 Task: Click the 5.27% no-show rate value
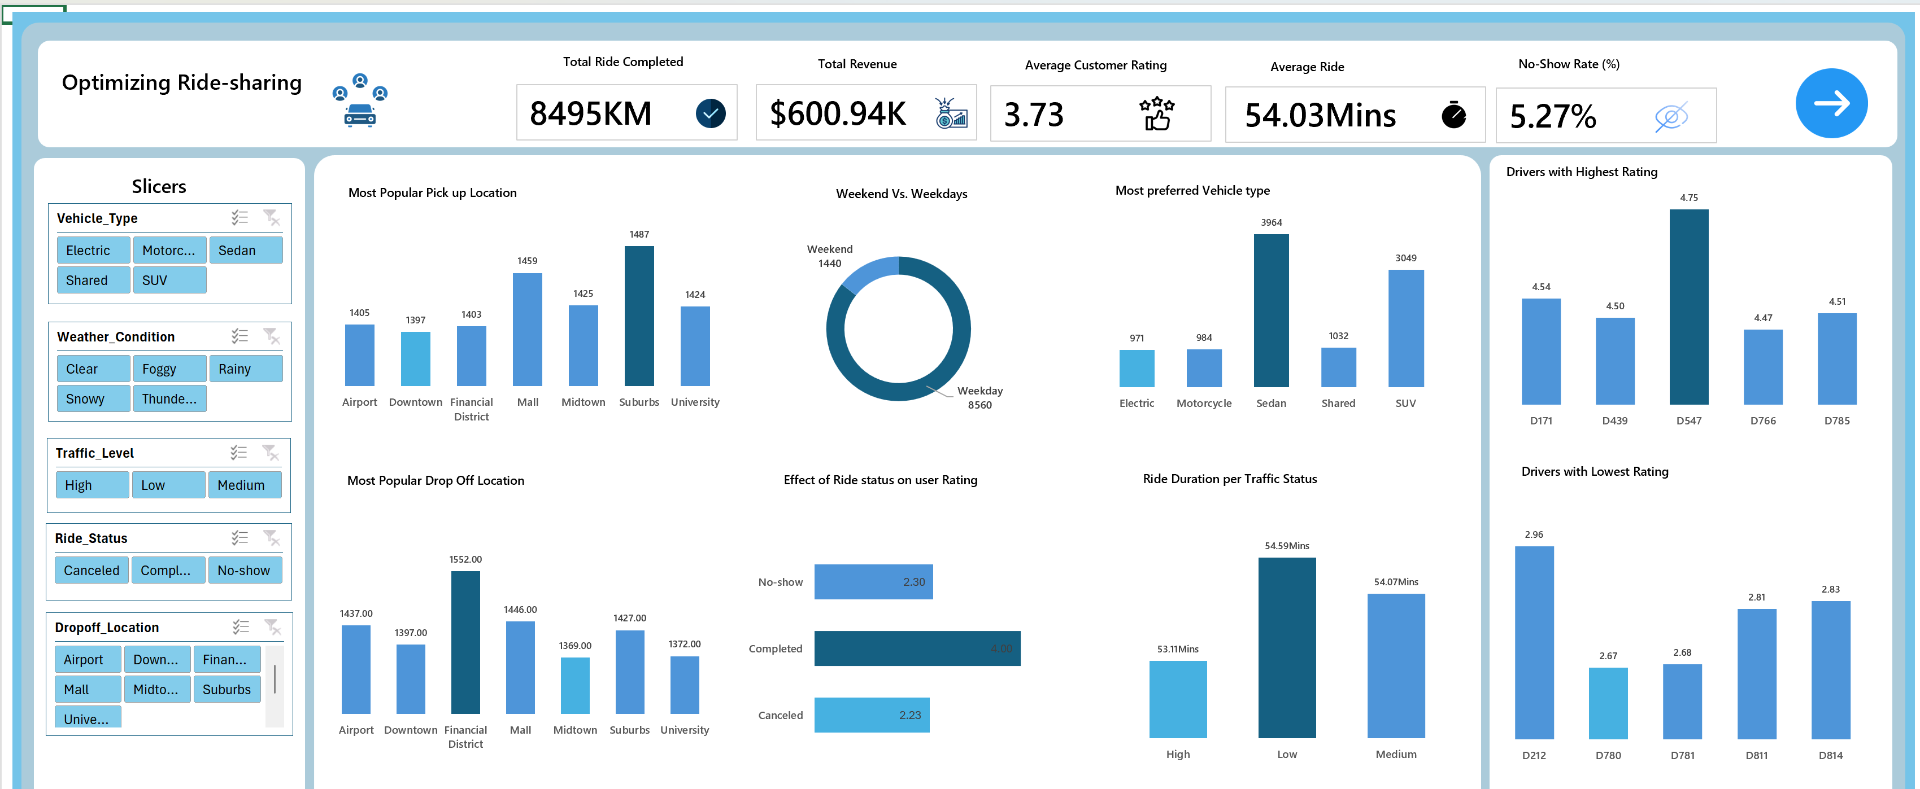click(1553, 117)
